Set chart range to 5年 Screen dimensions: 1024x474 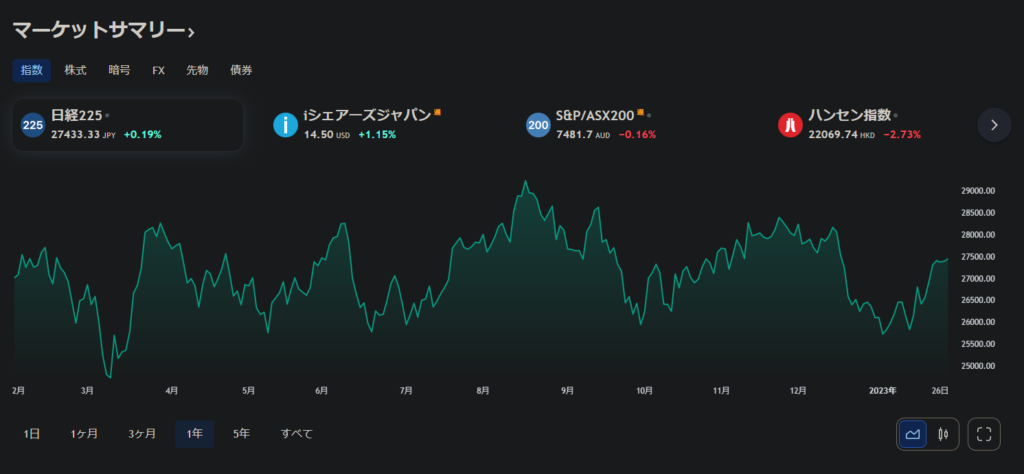pos(241,434)
